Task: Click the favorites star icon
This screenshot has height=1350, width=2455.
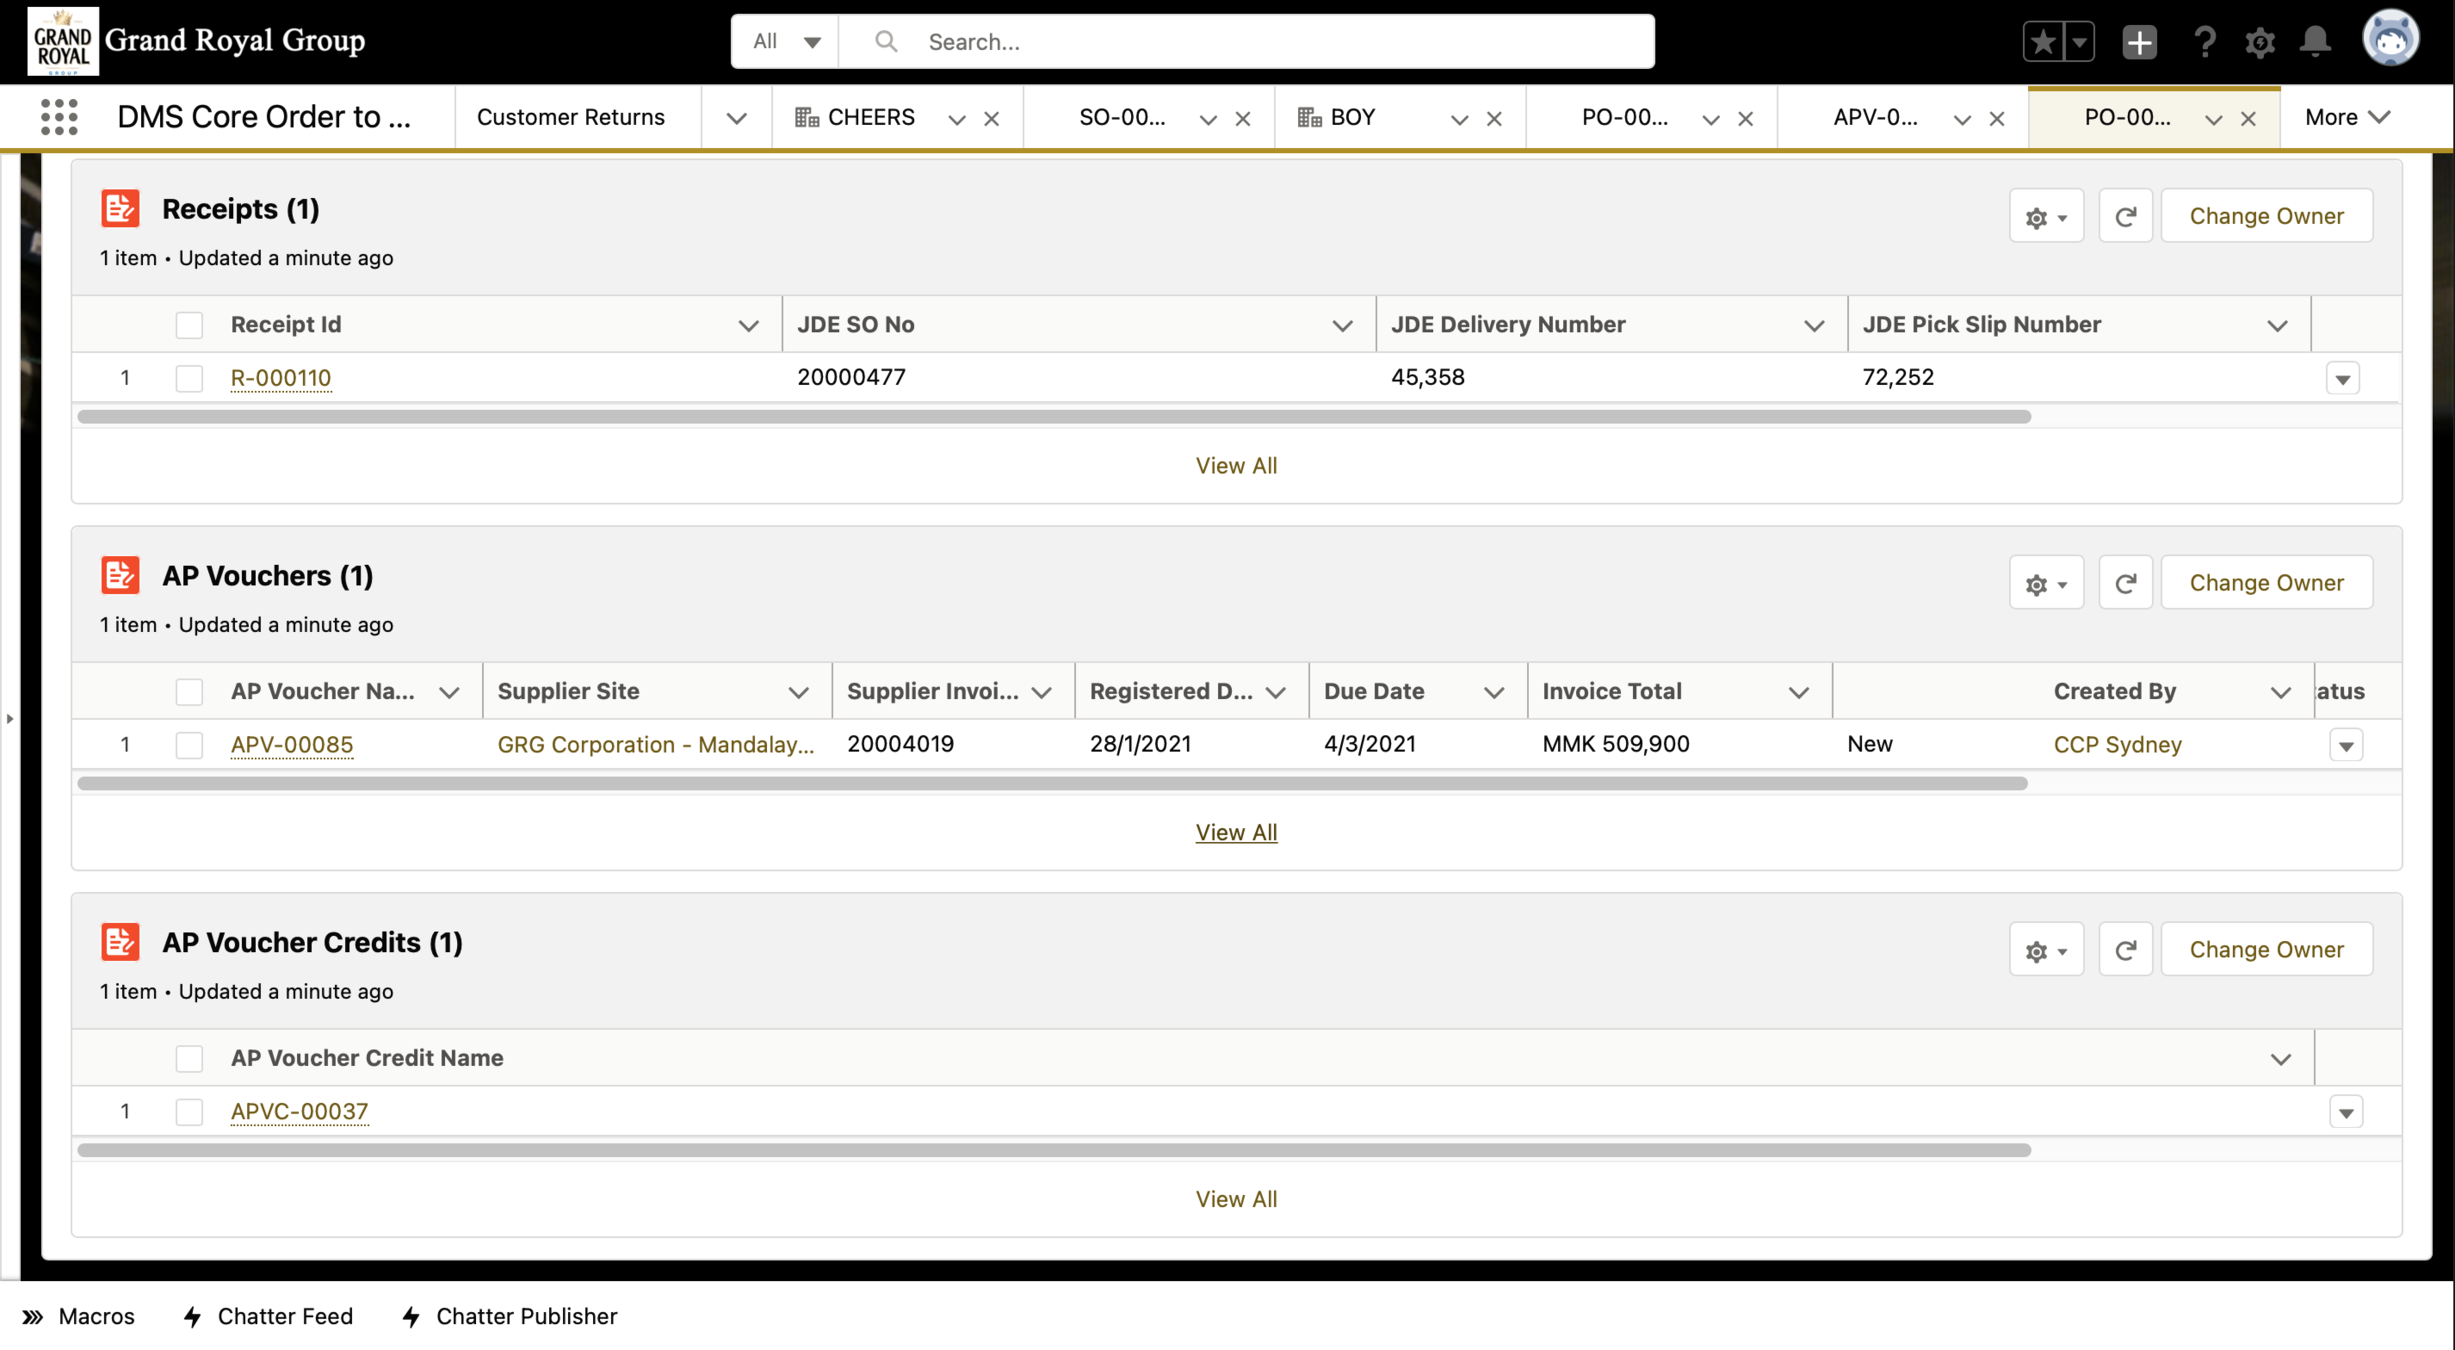Action: (x=2043, y=41)
